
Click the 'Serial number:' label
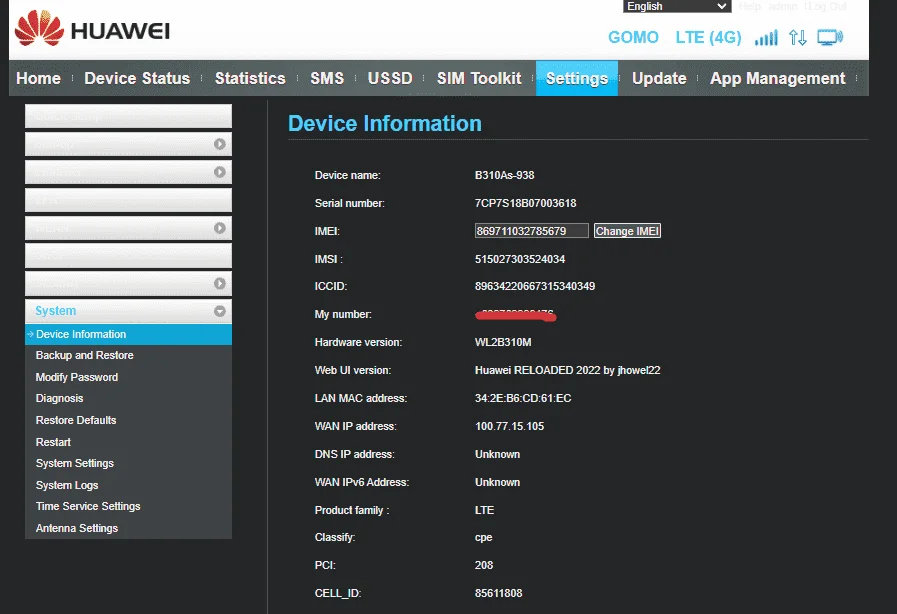click(x=350, y=203)
